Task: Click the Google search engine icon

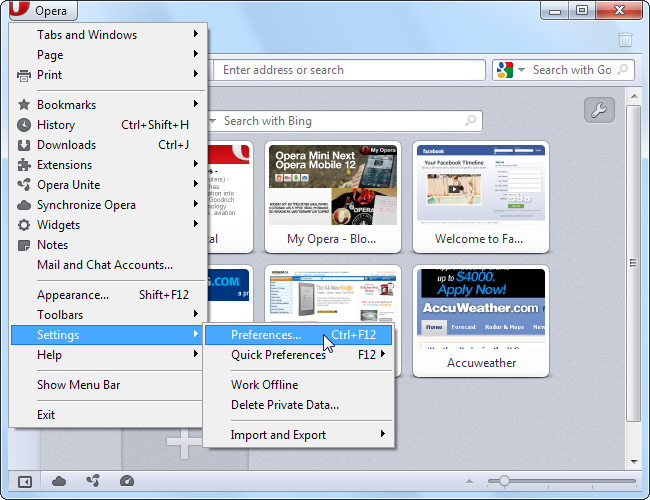Action: click(x=505, y=70)
